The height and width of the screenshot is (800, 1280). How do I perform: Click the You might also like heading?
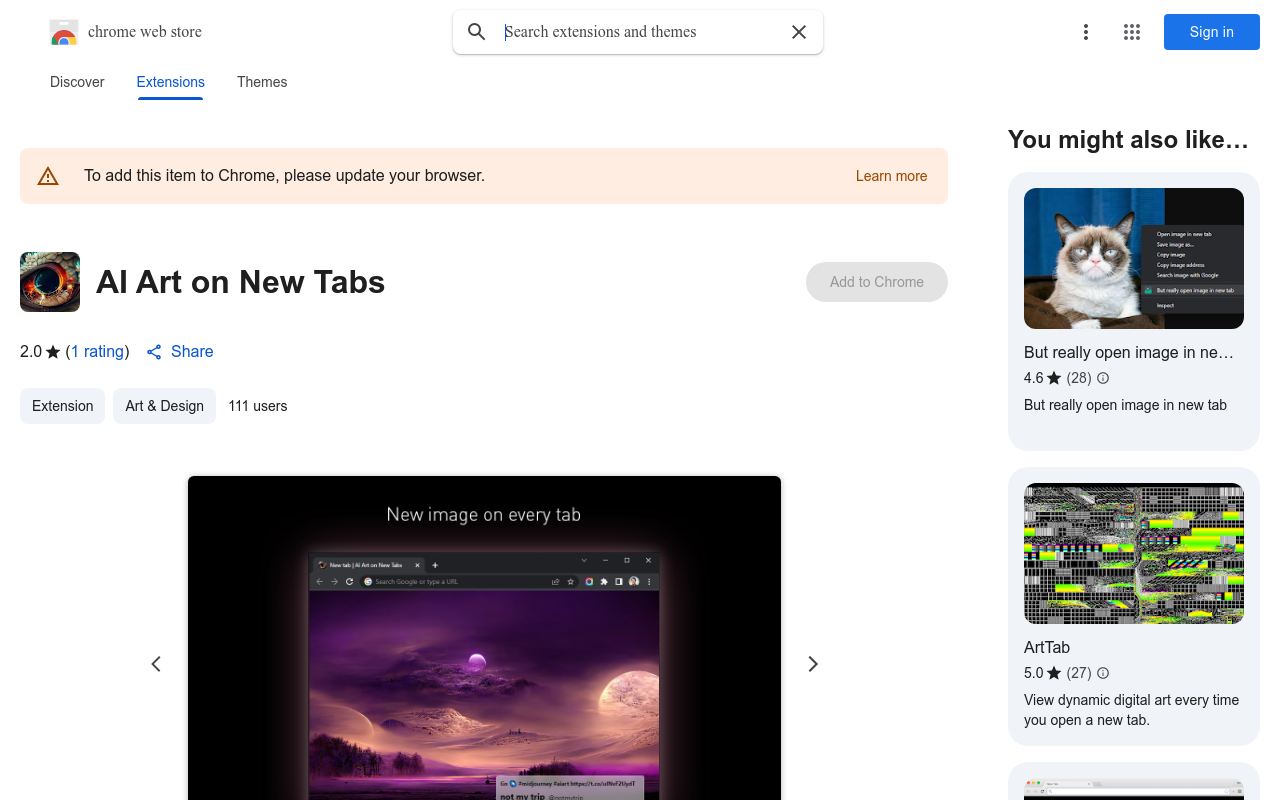1128,140
